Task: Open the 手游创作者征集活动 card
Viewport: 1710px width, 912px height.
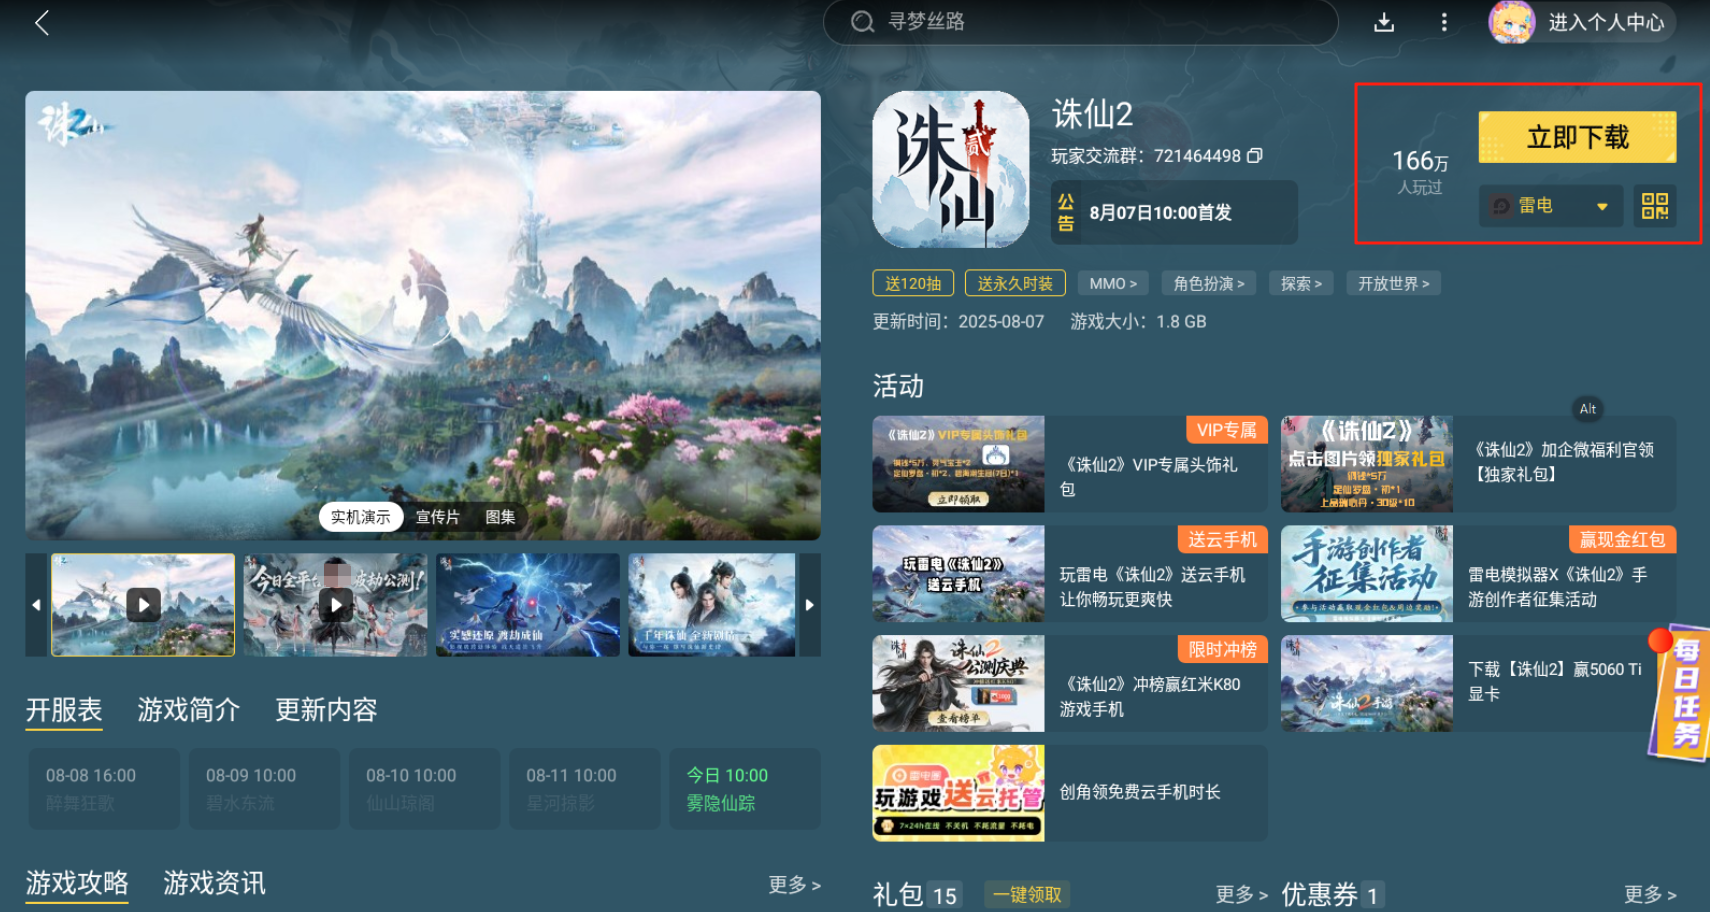Action: point(1478,574)
